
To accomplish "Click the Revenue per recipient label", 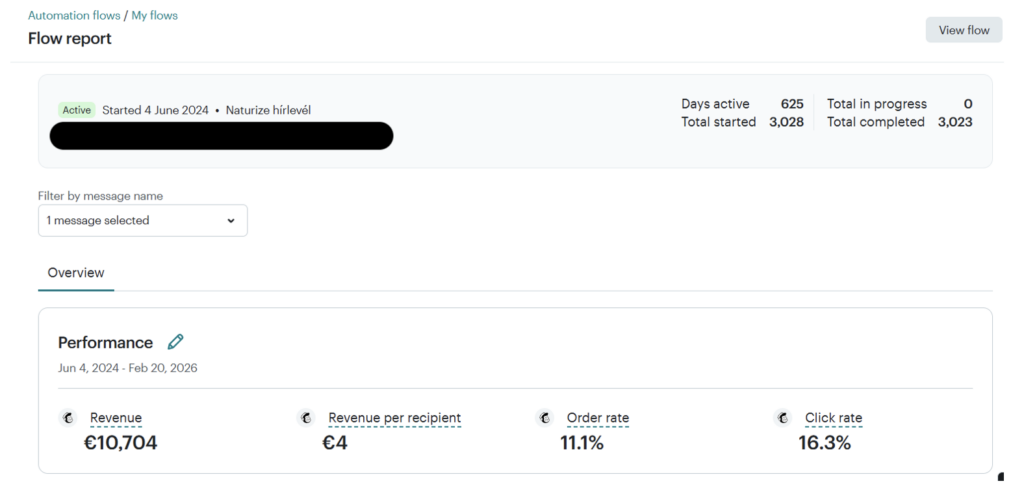I will (394, 418).
